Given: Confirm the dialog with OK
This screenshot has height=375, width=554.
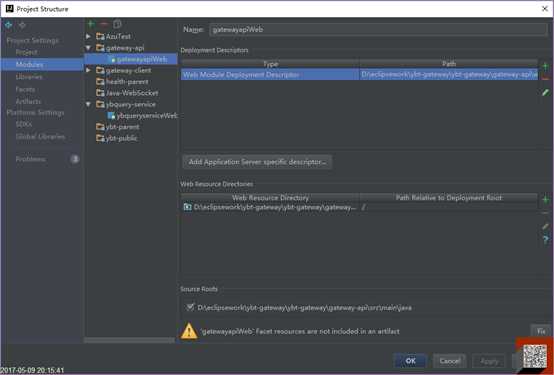Looking at the screenshot, I should tap(410, 361).
